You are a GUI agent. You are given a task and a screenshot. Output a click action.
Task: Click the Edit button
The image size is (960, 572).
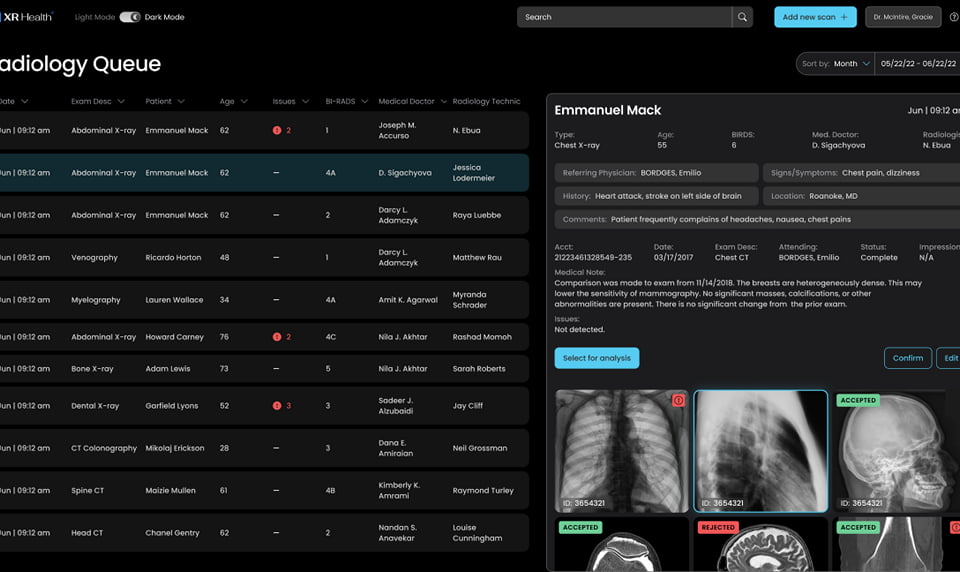pyautogui.click(x=949, y=358)
